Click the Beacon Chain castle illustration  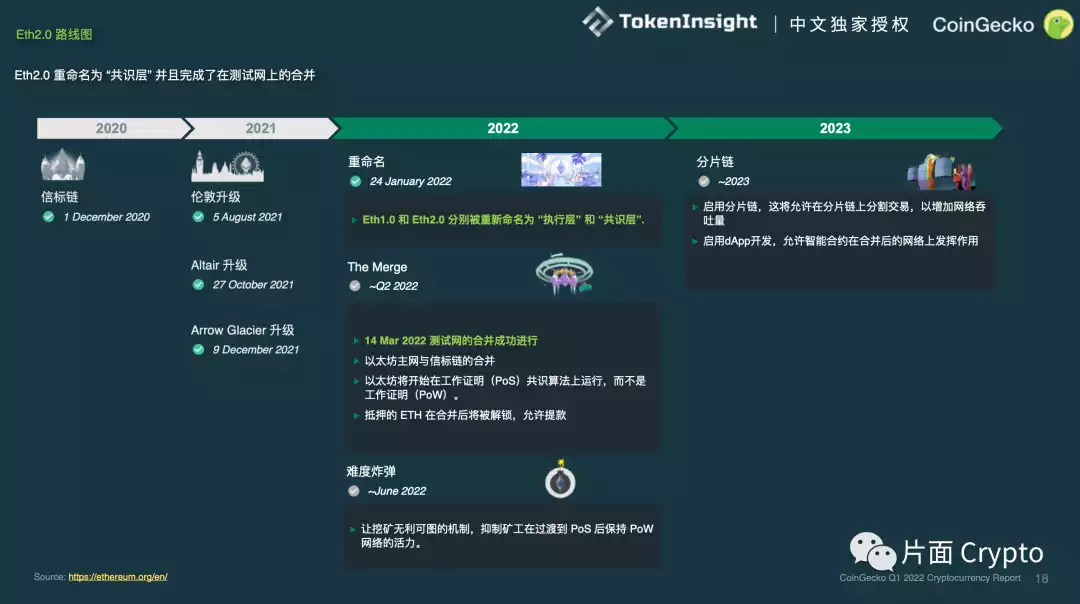[x=62, y=166]
